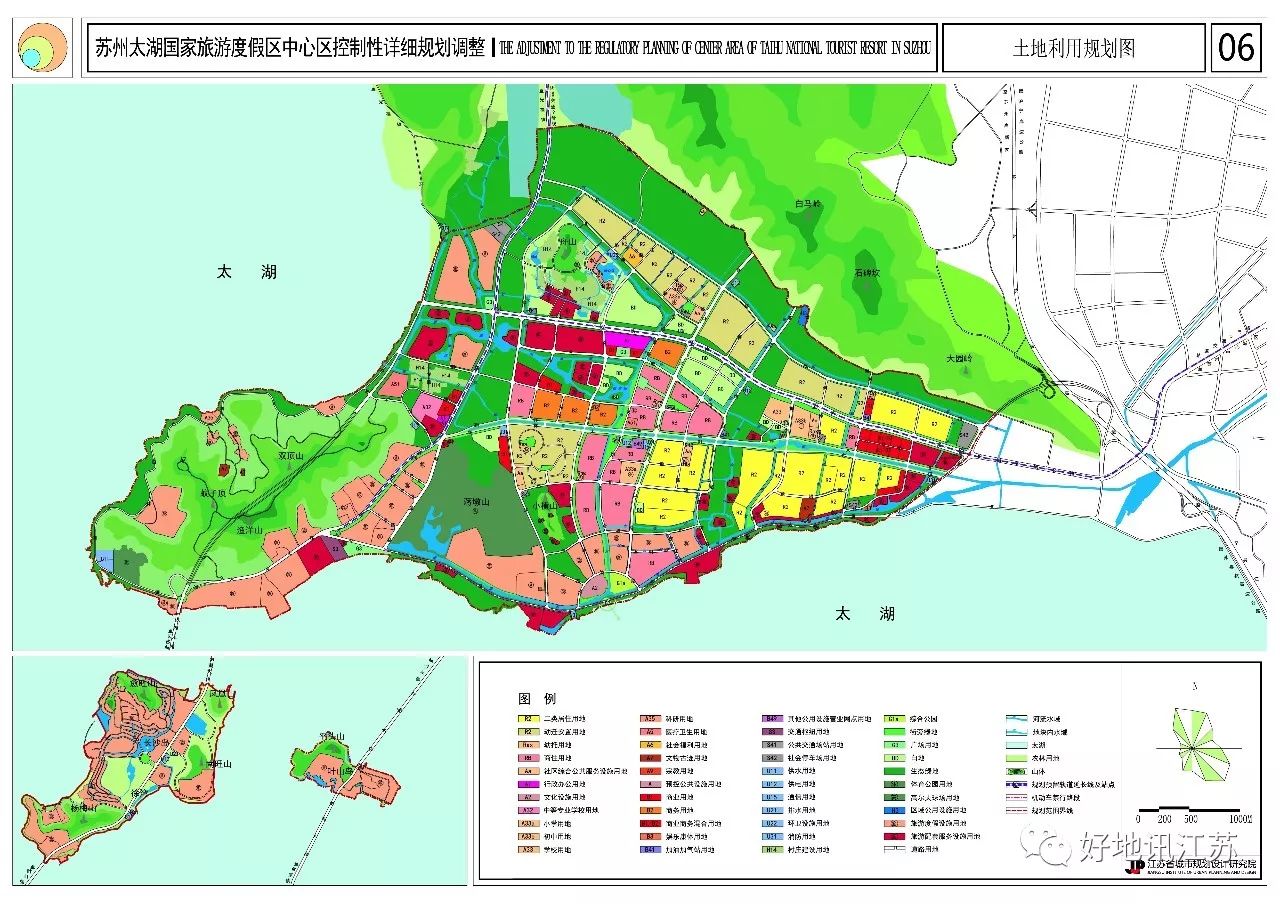Click the G1a 综合公园 legend swatch
Screen dimensions: 1280x904
(894, 719)
